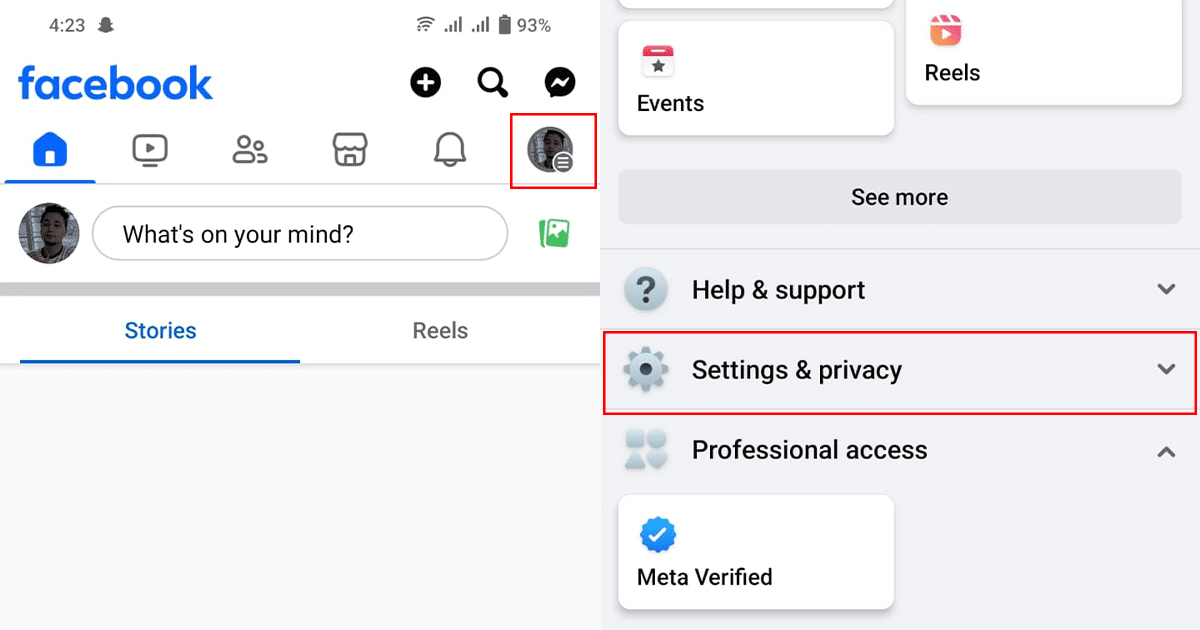Expand the Settings & privacy section
The height and width of the screenshot is (630, 1200).
[x=1165, y=370]
